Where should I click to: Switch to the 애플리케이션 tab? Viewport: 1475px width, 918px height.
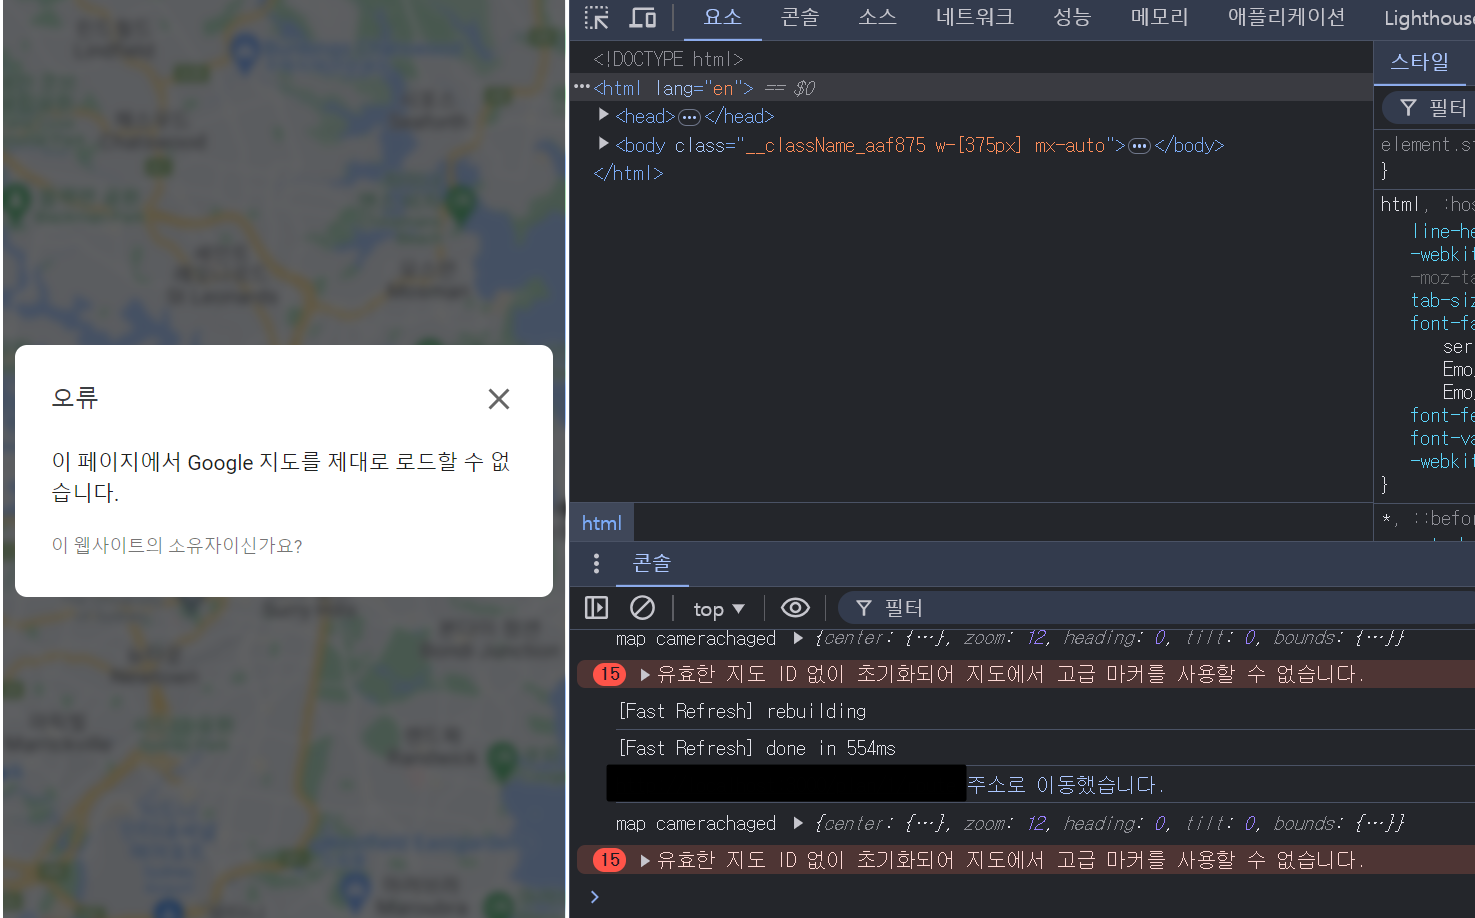click(1286, 18)
